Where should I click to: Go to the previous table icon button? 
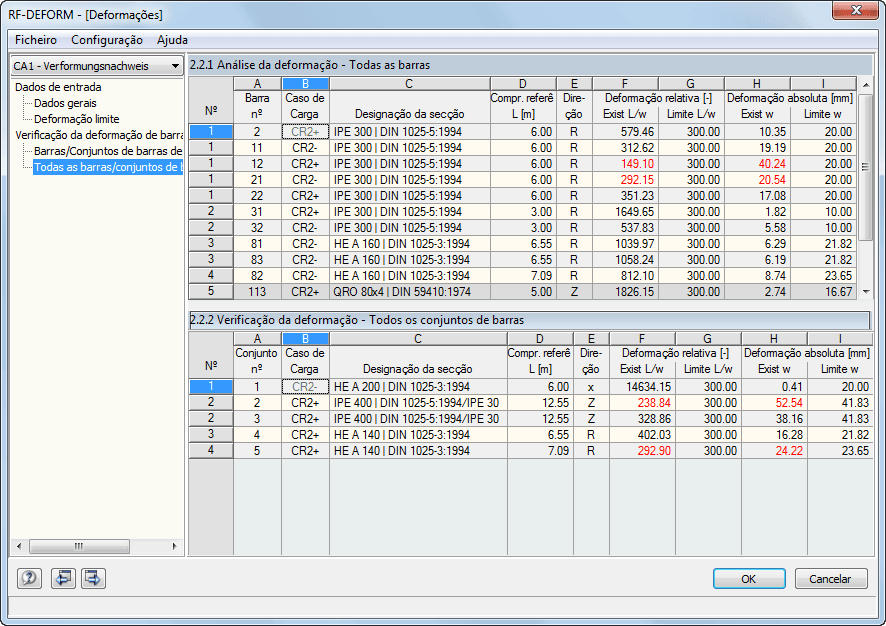point(63,578)
